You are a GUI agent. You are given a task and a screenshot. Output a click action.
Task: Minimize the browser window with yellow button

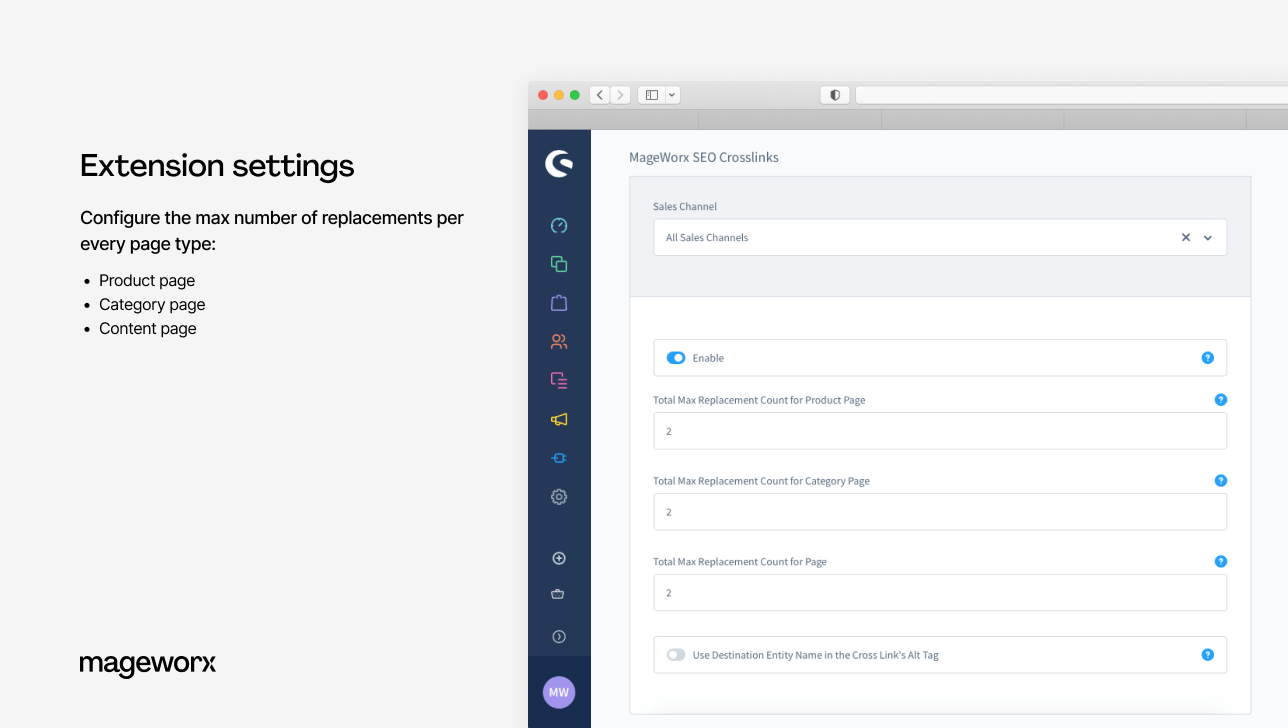pos(559,95)
